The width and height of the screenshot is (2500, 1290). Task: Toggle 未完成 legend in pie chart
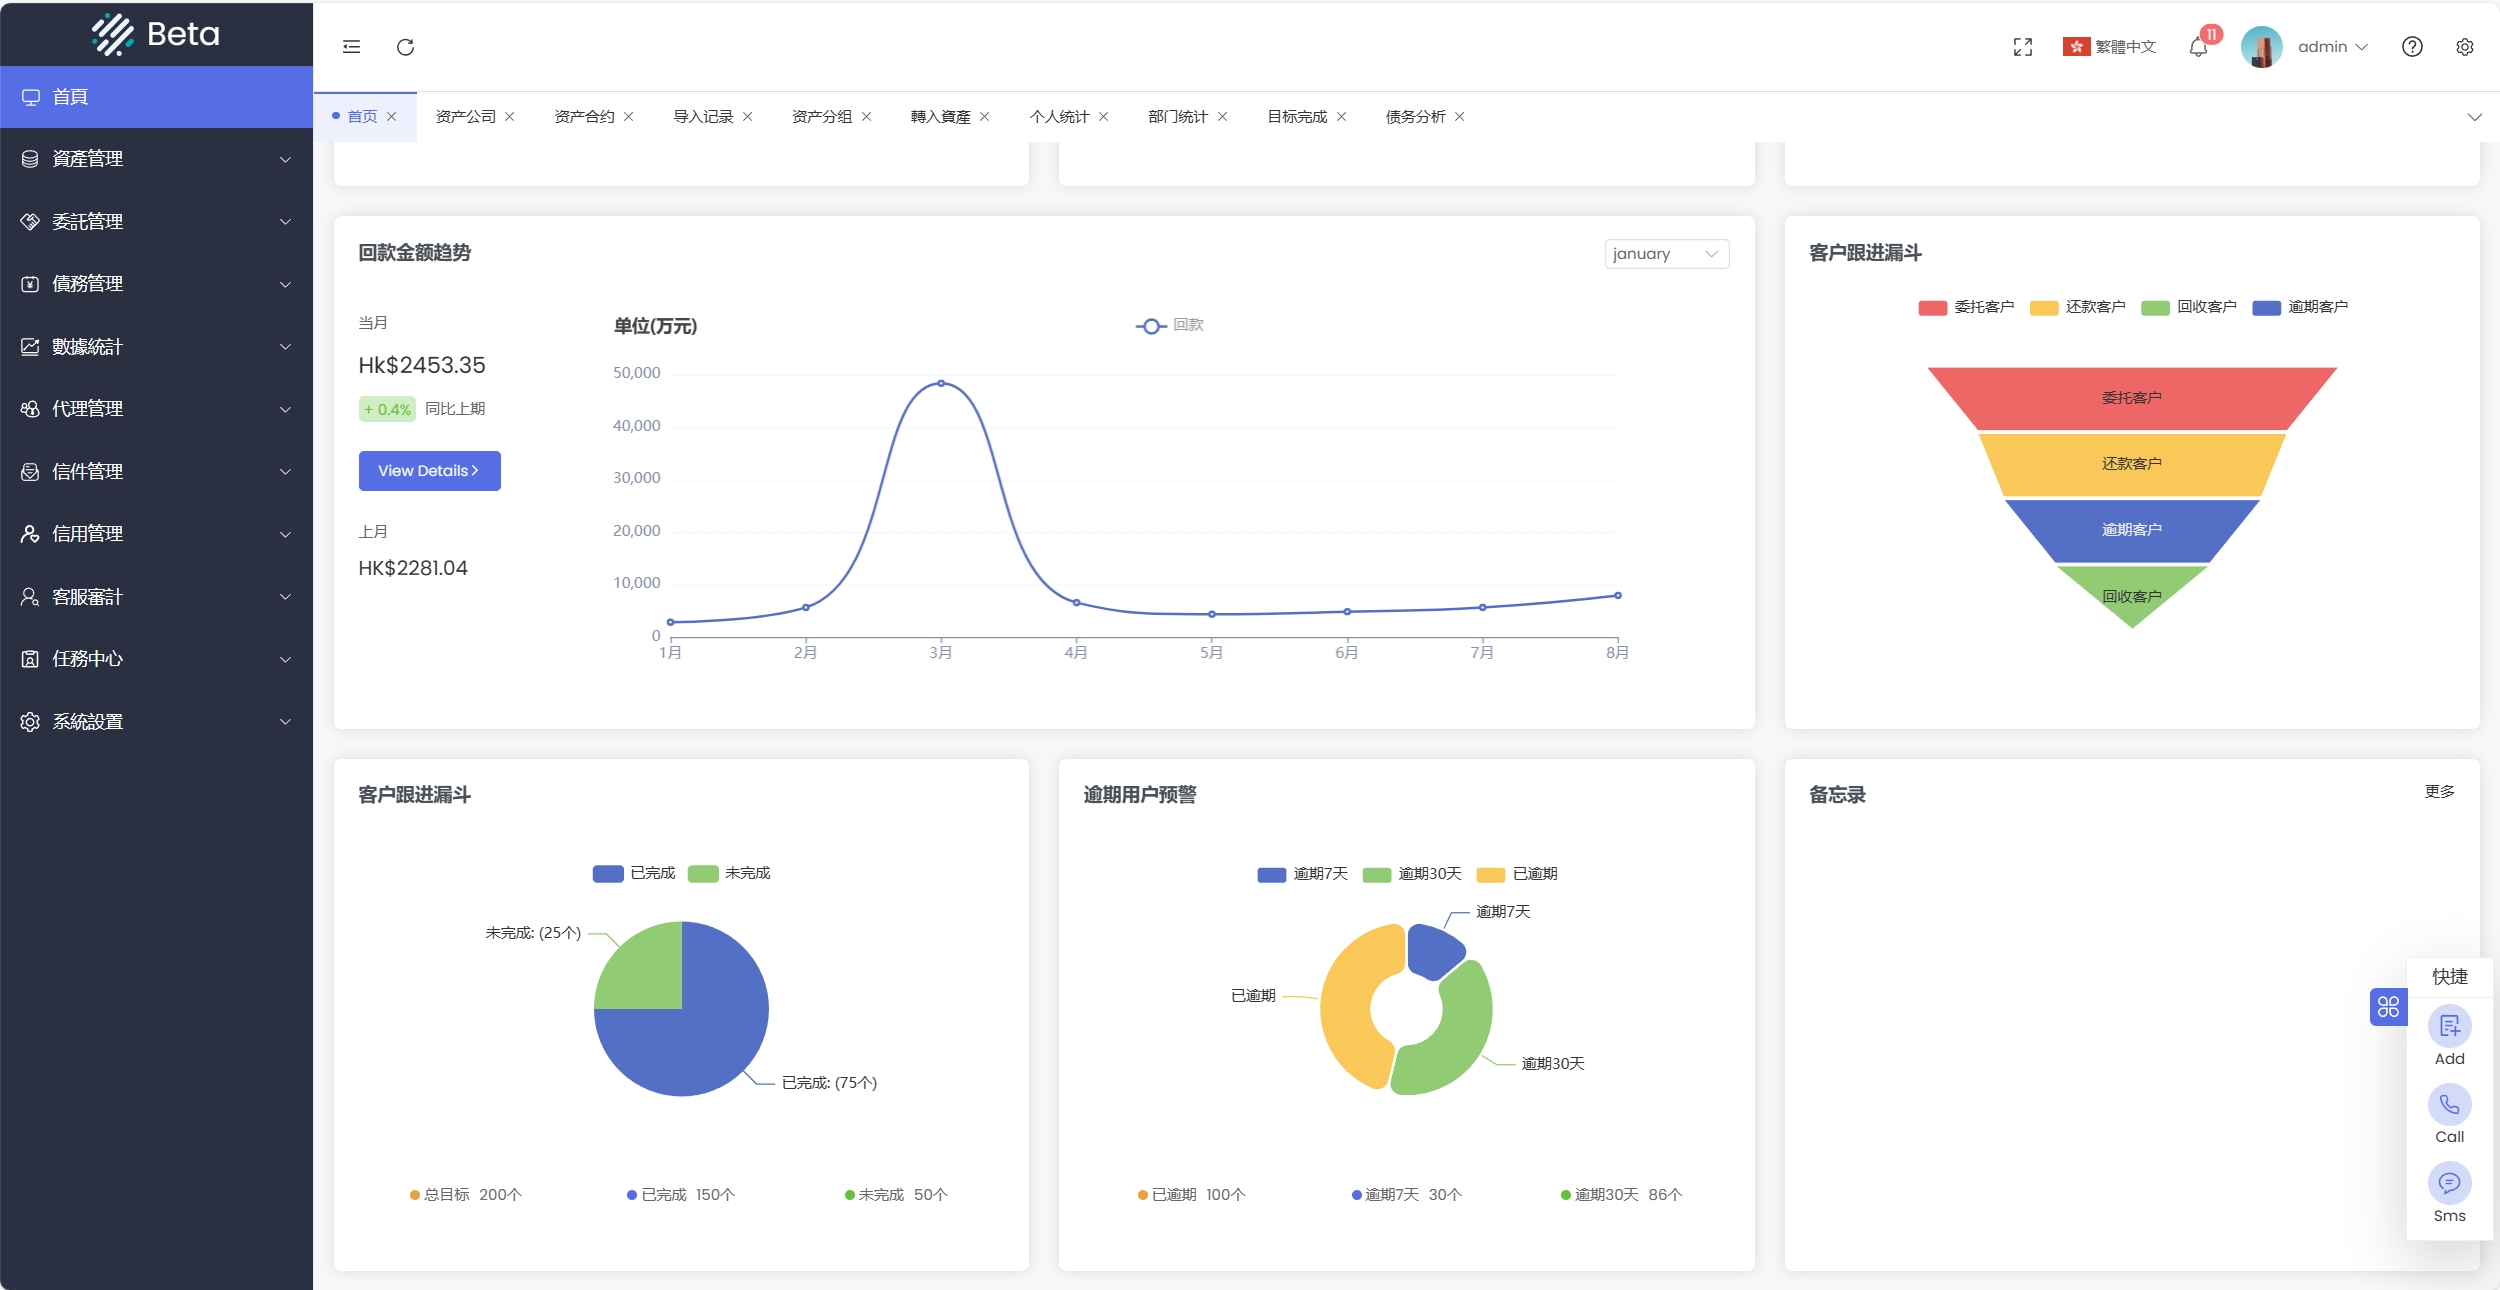(729, 874)
